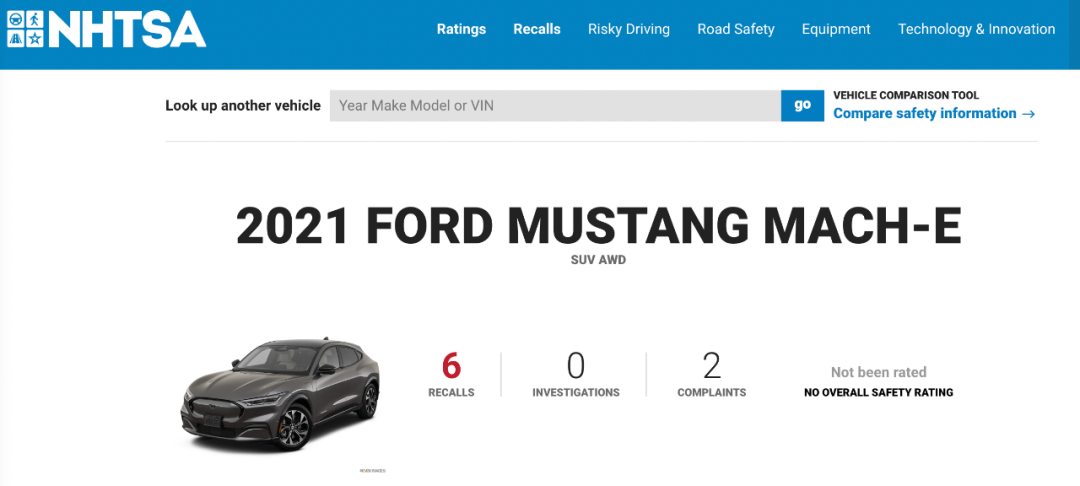Click the SUV AWD subtitle text
This screenshot has height=486, width=1080.
click(599, 261)
